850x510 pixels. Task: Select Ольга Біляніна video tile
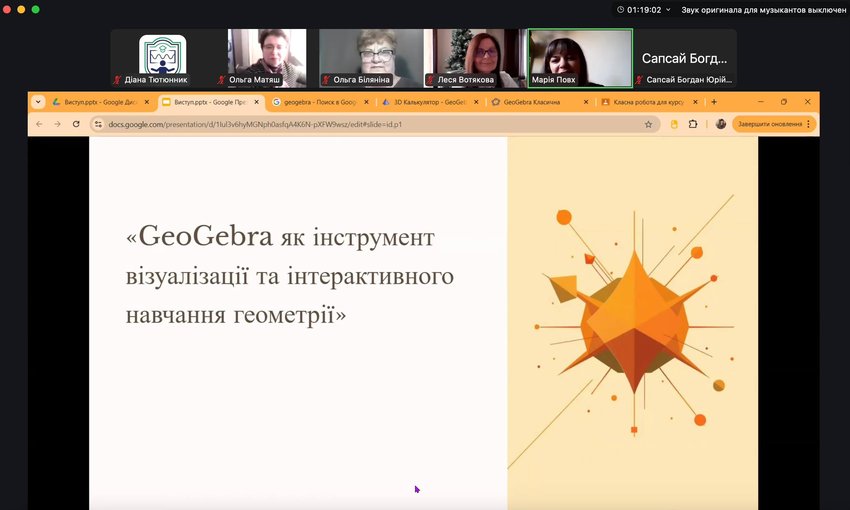pos(371,58)
